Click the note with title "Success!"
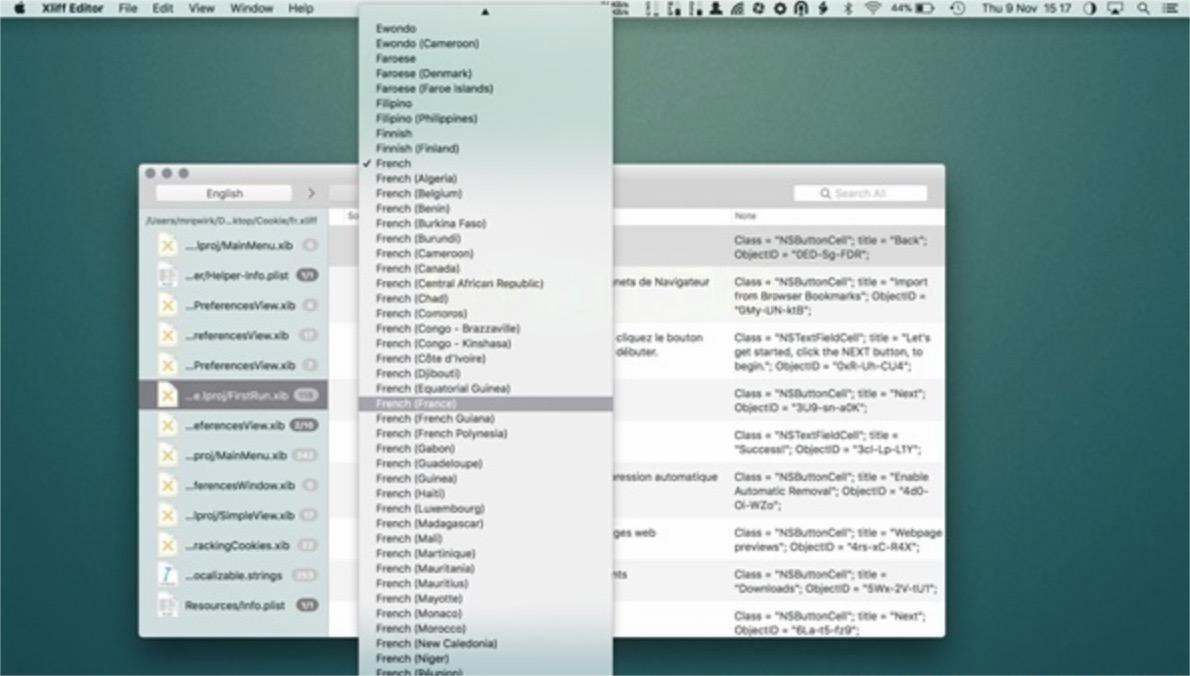The image size is (1190, 676). 828,442
